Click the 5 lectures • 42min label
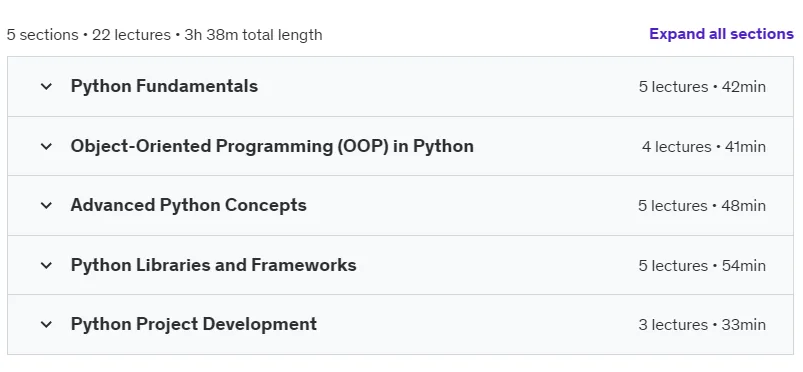 (702, 87)
